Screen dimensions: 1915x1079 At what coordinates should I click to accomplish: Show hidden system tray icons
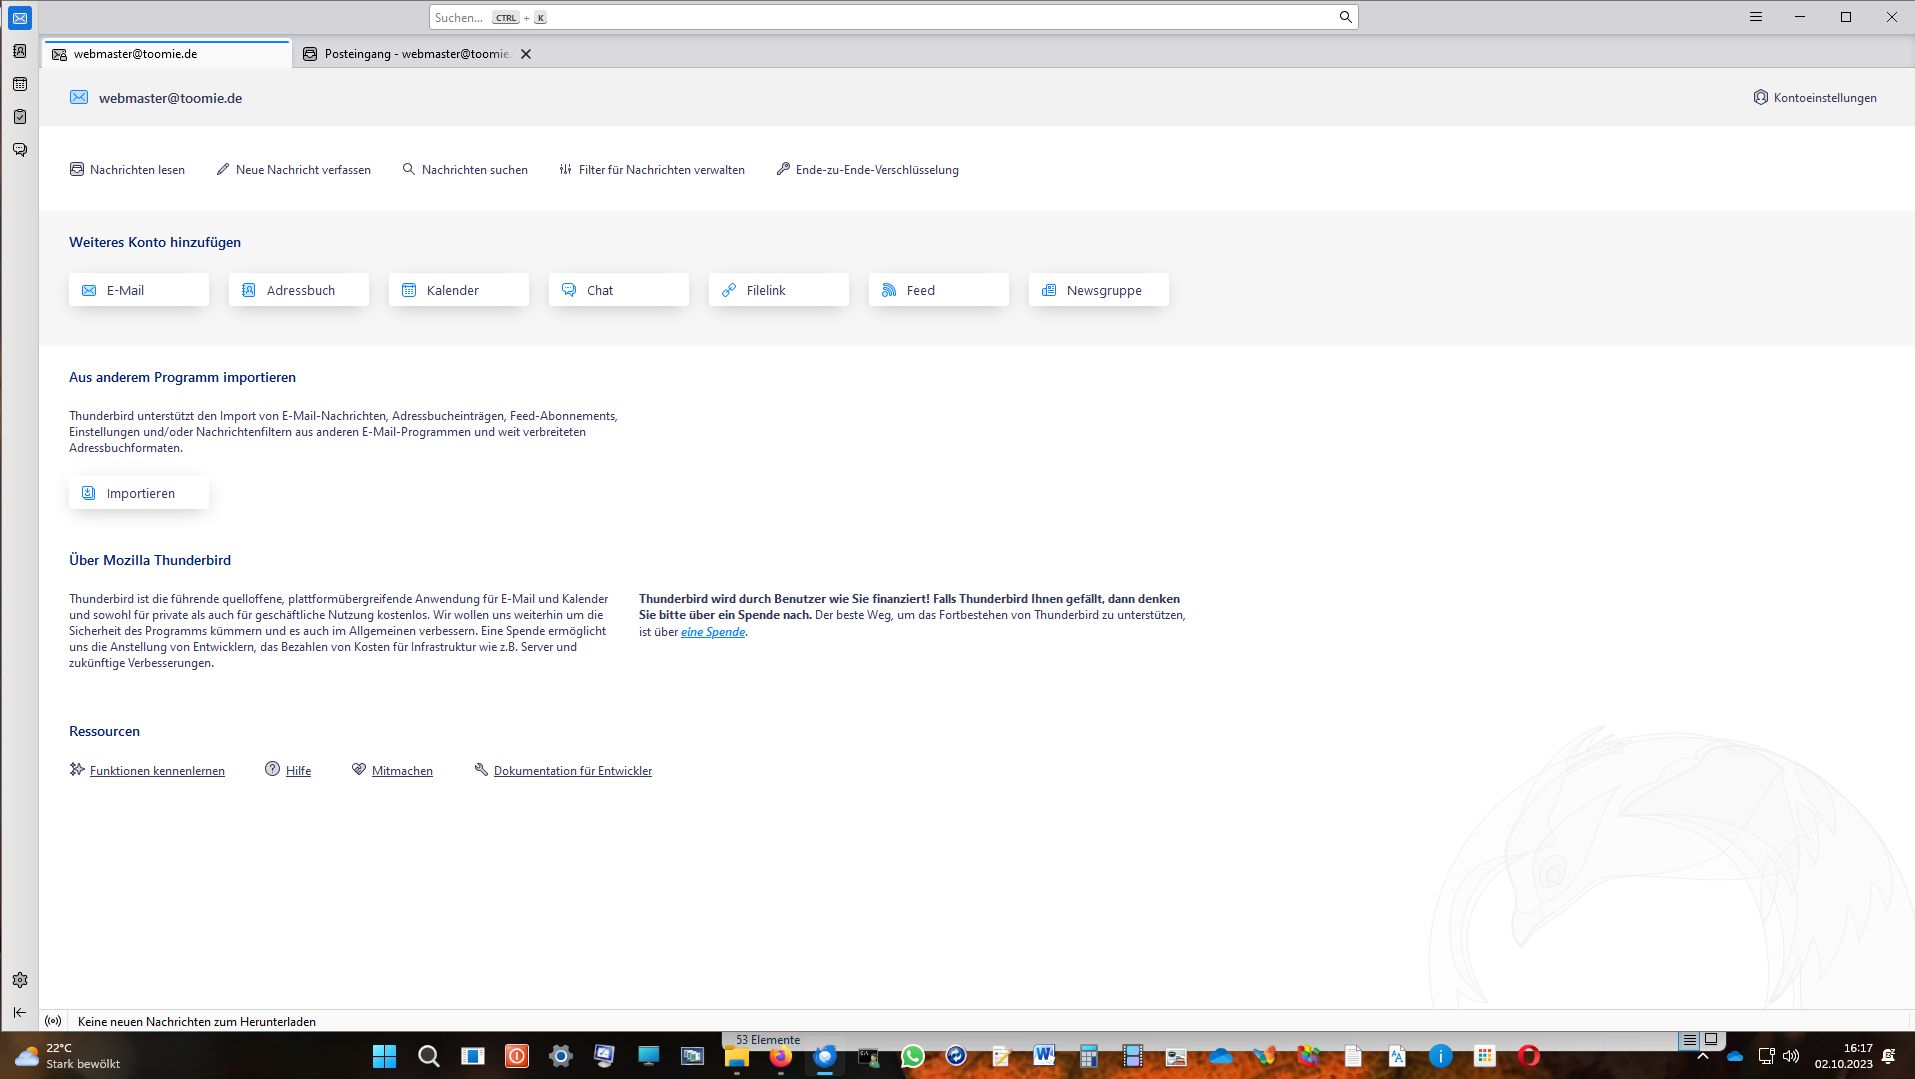(x=1703, y=1056)
